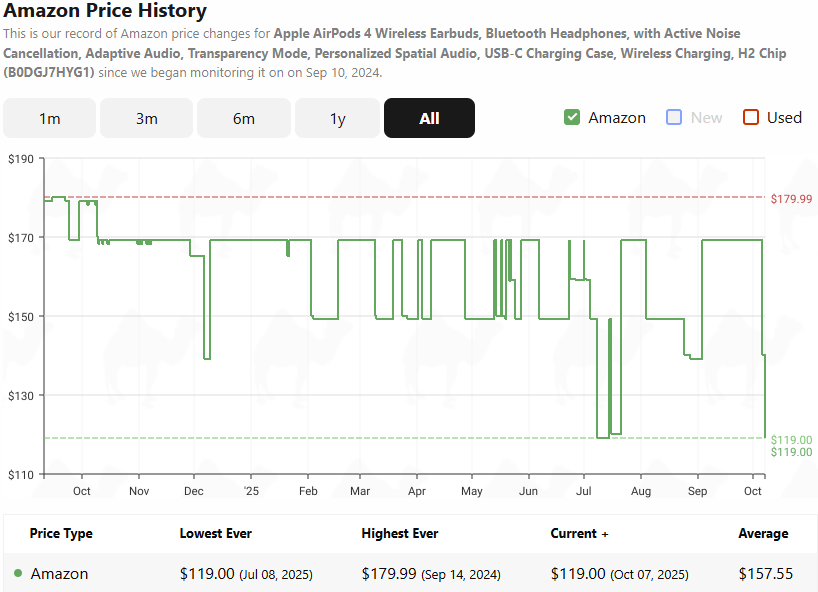The width and height of the screenshot is (818, 592).
Task: Uncheck the Amazon price checkbox
Action: pos(572,117)
